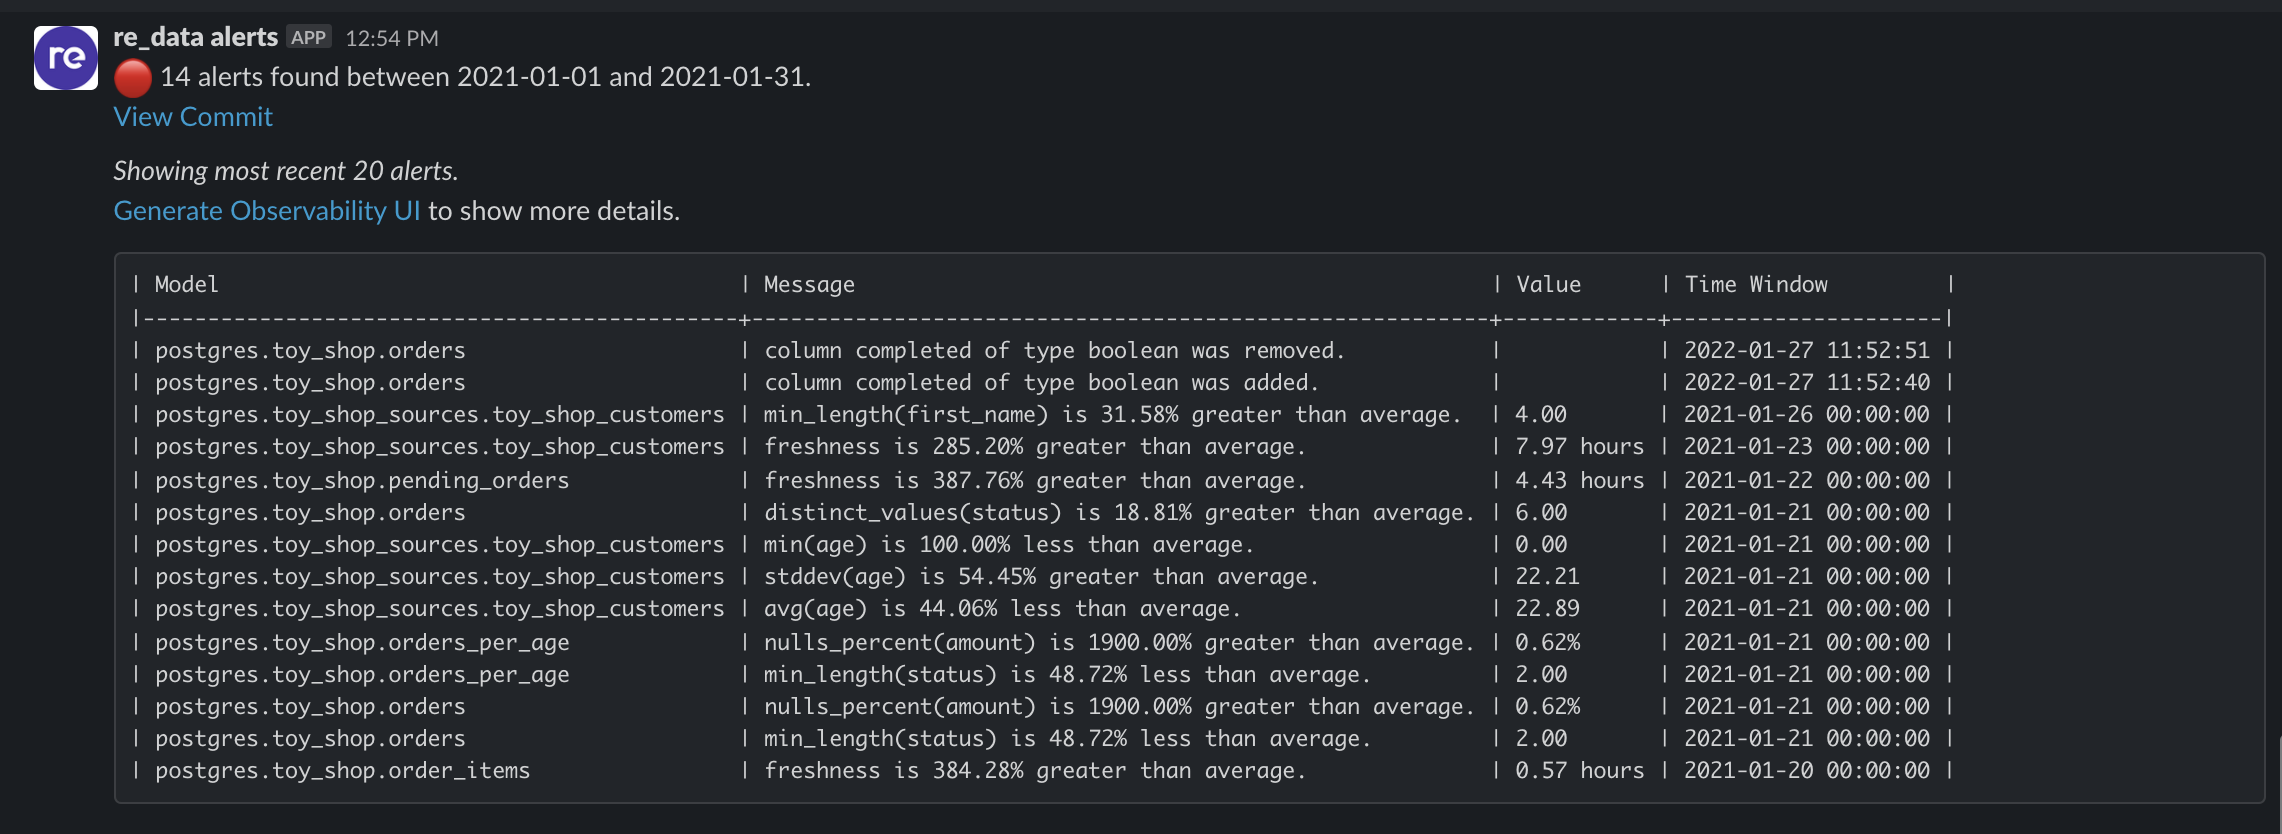Click the red circle alert emoji

click(x=133, y=78)
